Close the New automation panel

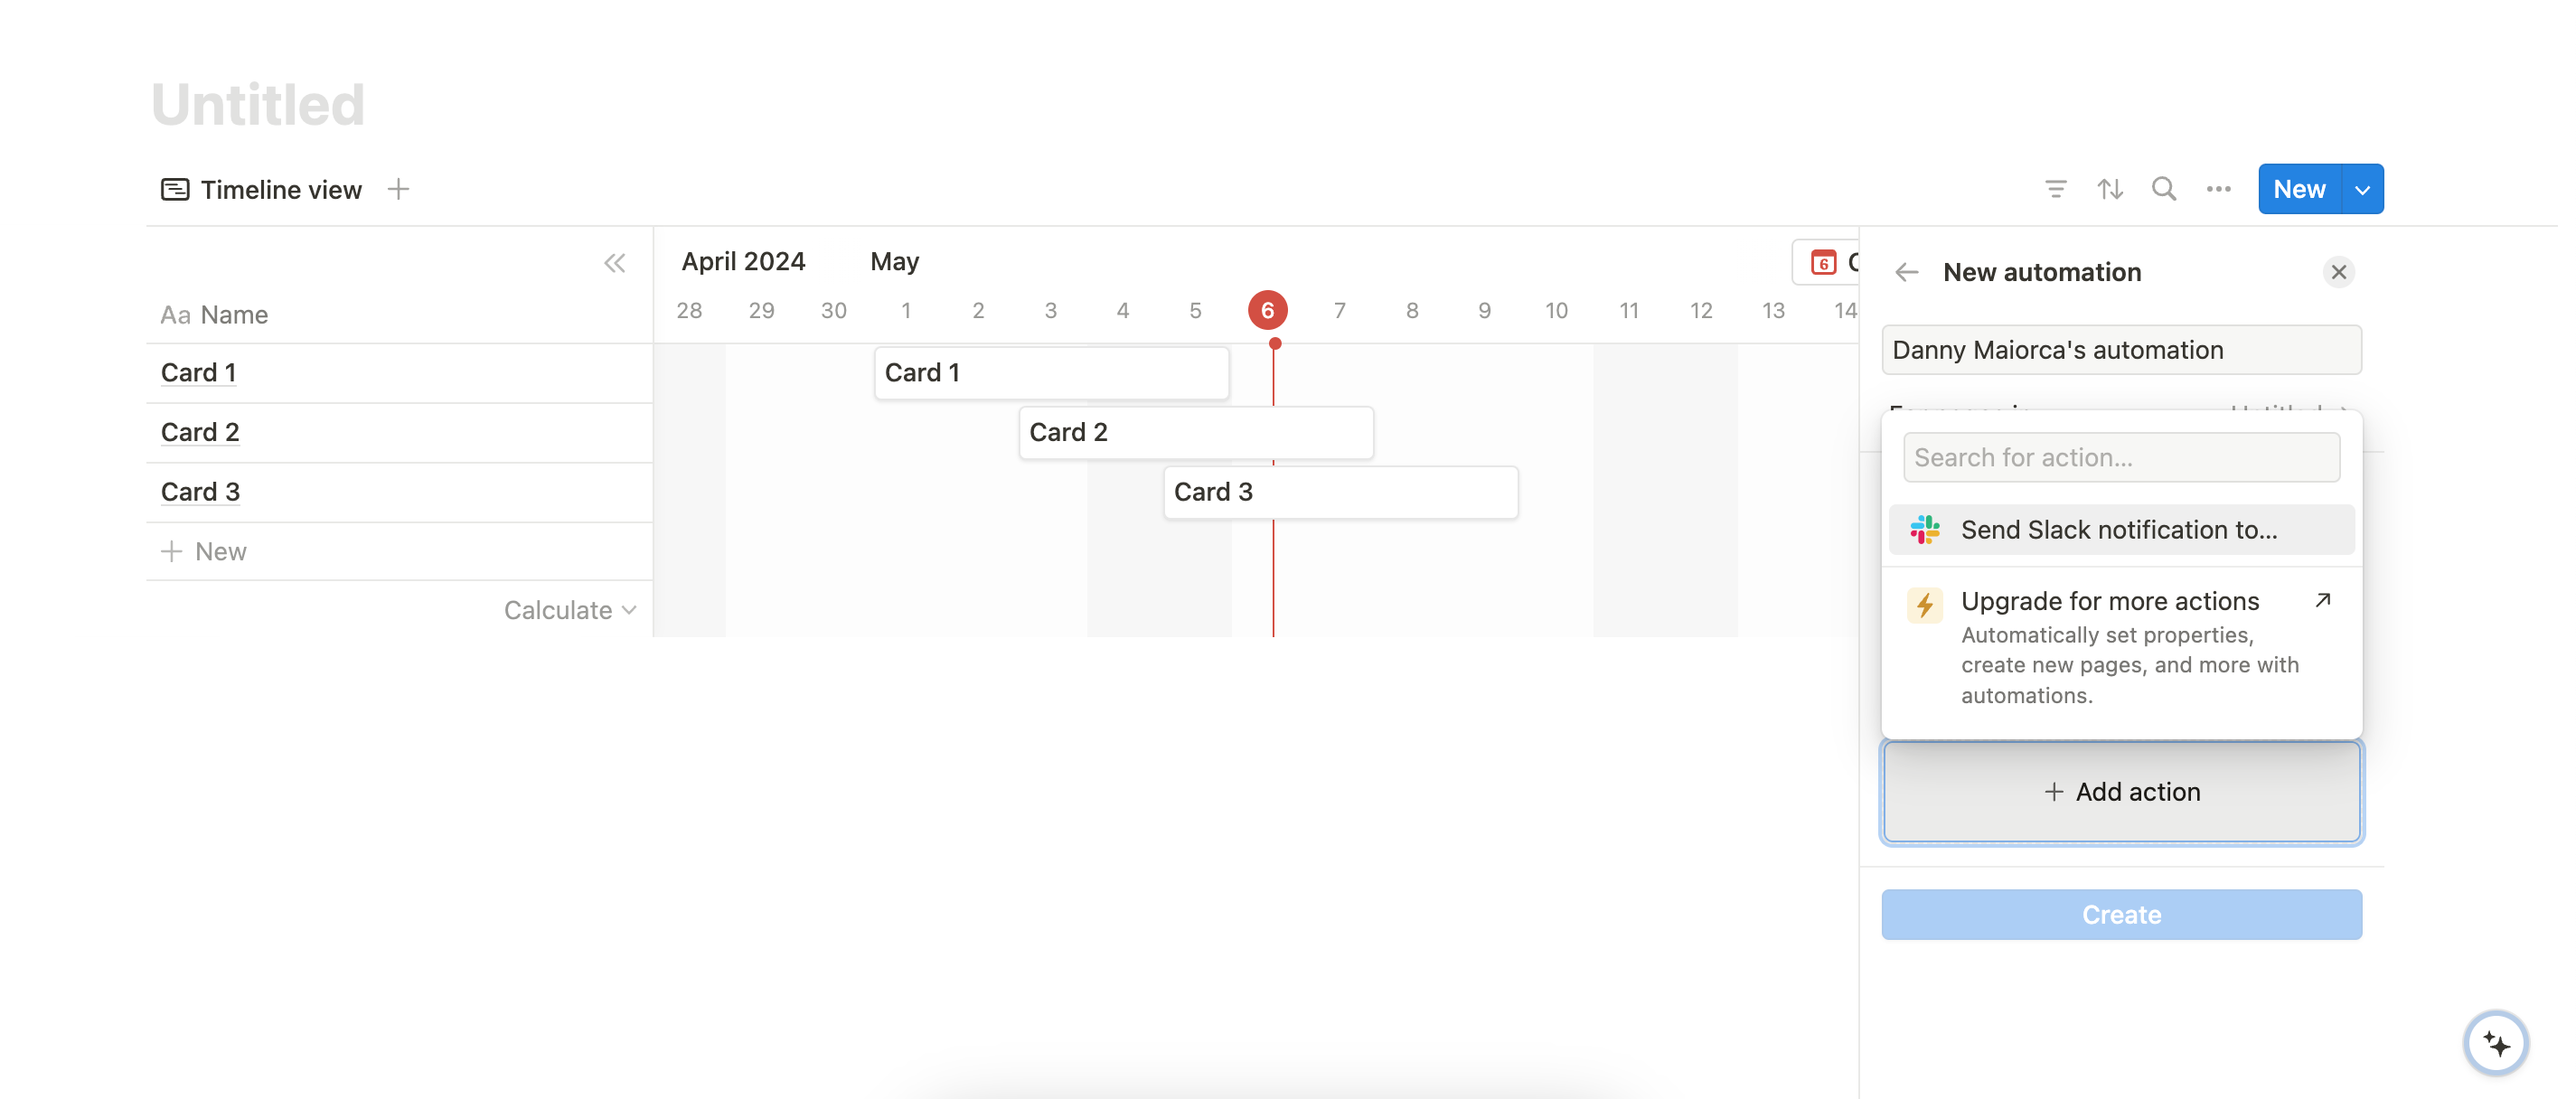[2338, 272]
